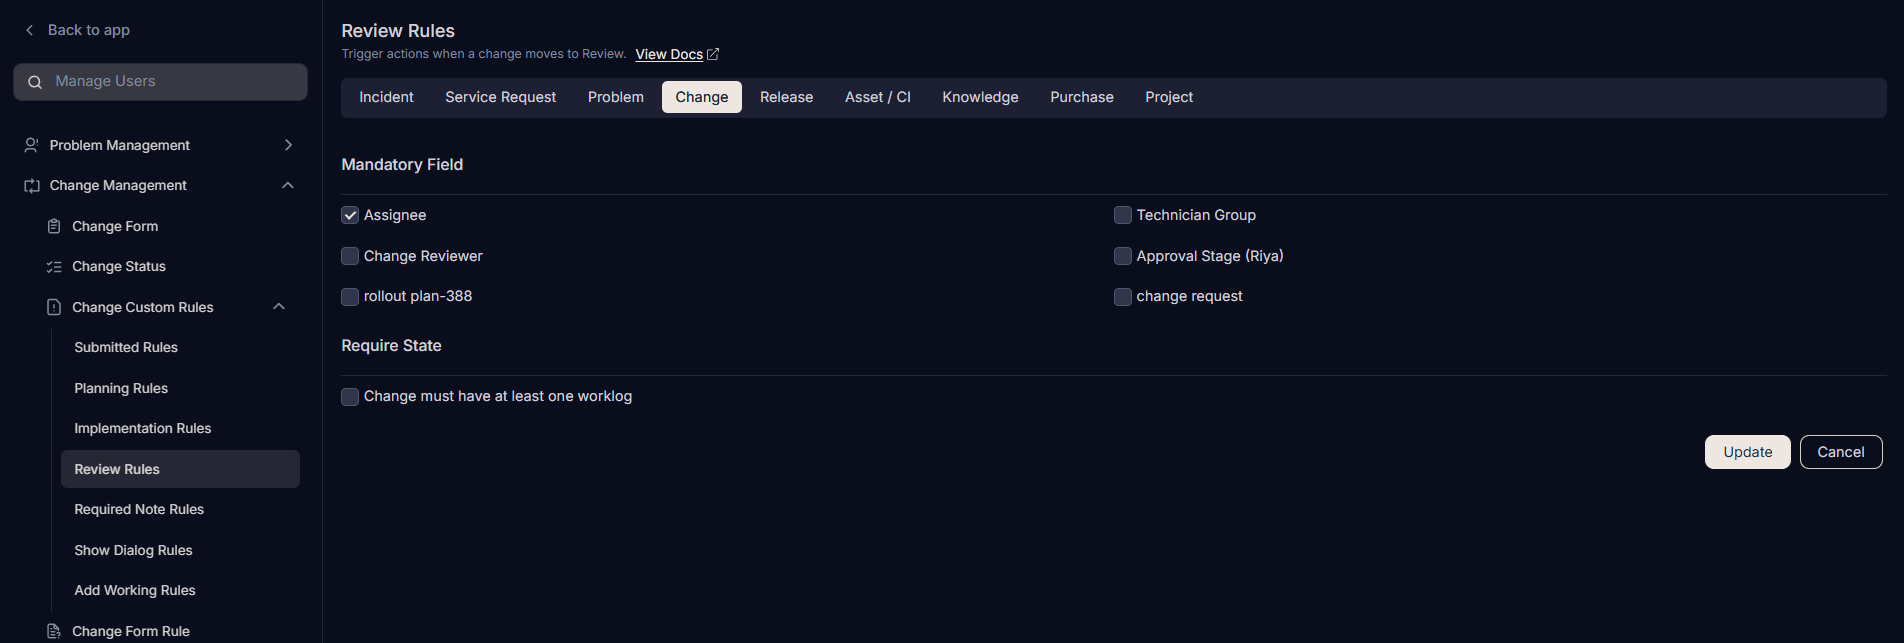Switch to the Incident tab

click(x=386, y=97)
